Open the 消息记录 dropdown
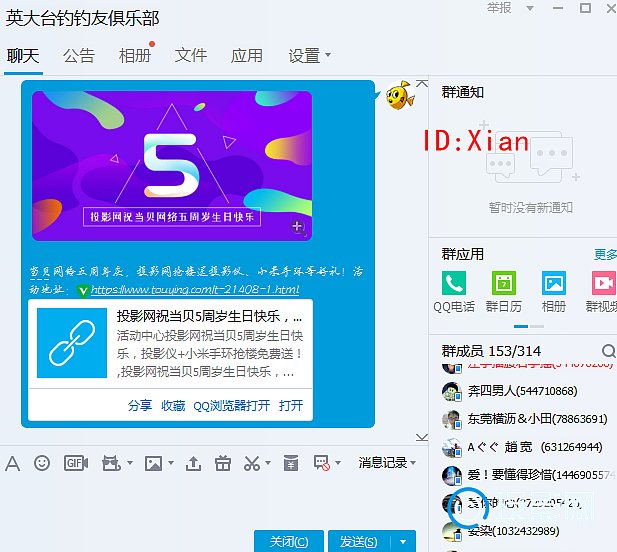This screenshot has height=552, width=617. tap(386, 463)
